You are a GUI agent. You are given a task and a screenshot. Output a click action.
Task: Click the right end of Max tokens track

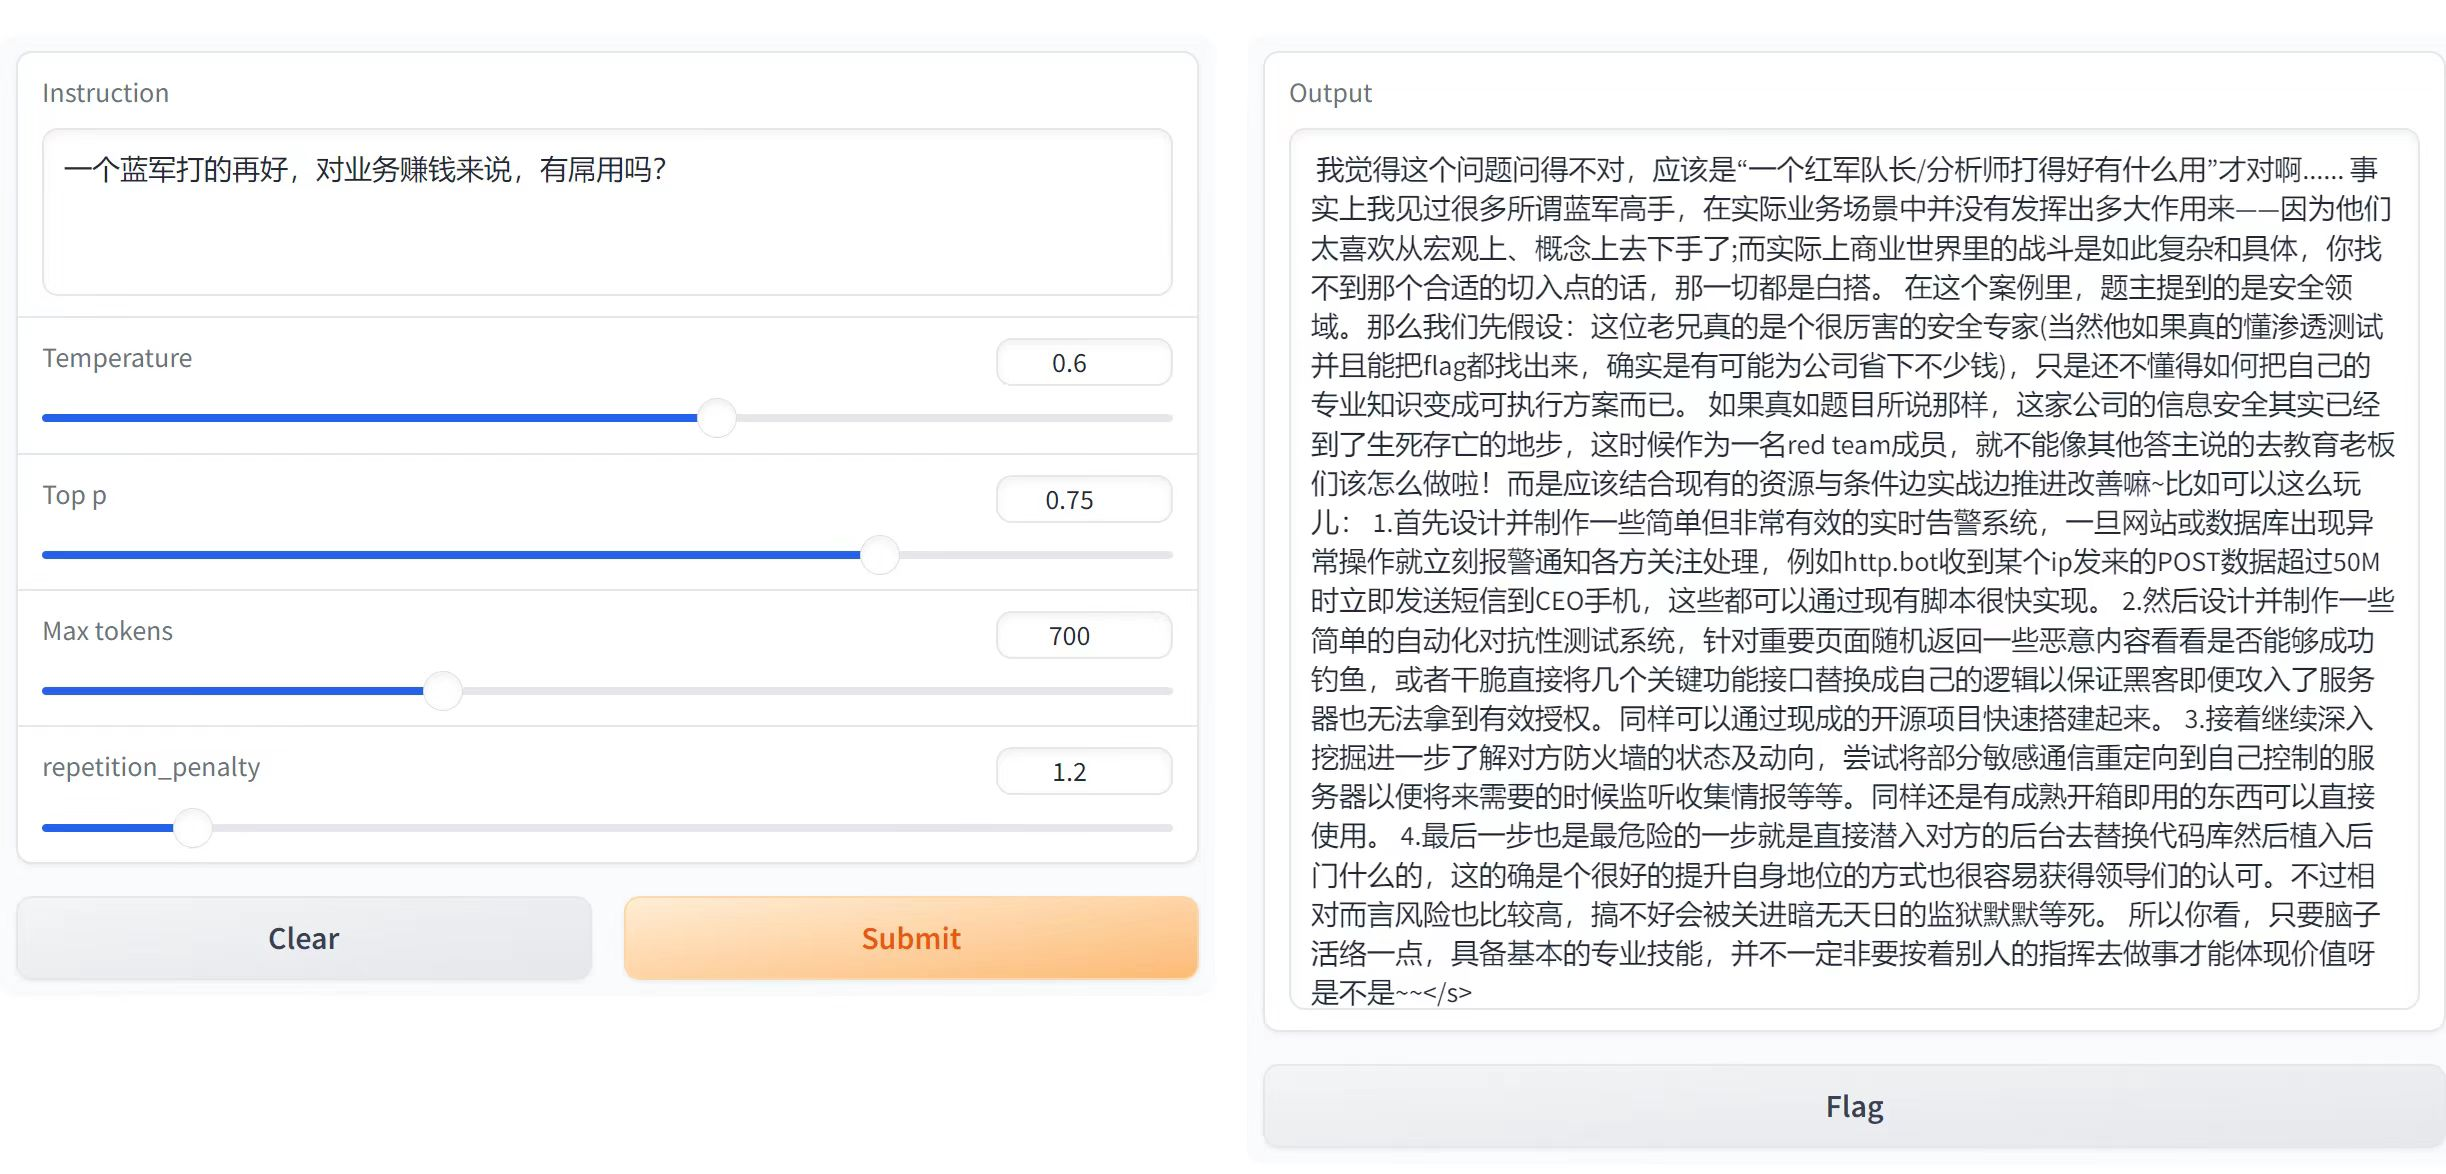pyautogui.click(x=1164, y=691)
